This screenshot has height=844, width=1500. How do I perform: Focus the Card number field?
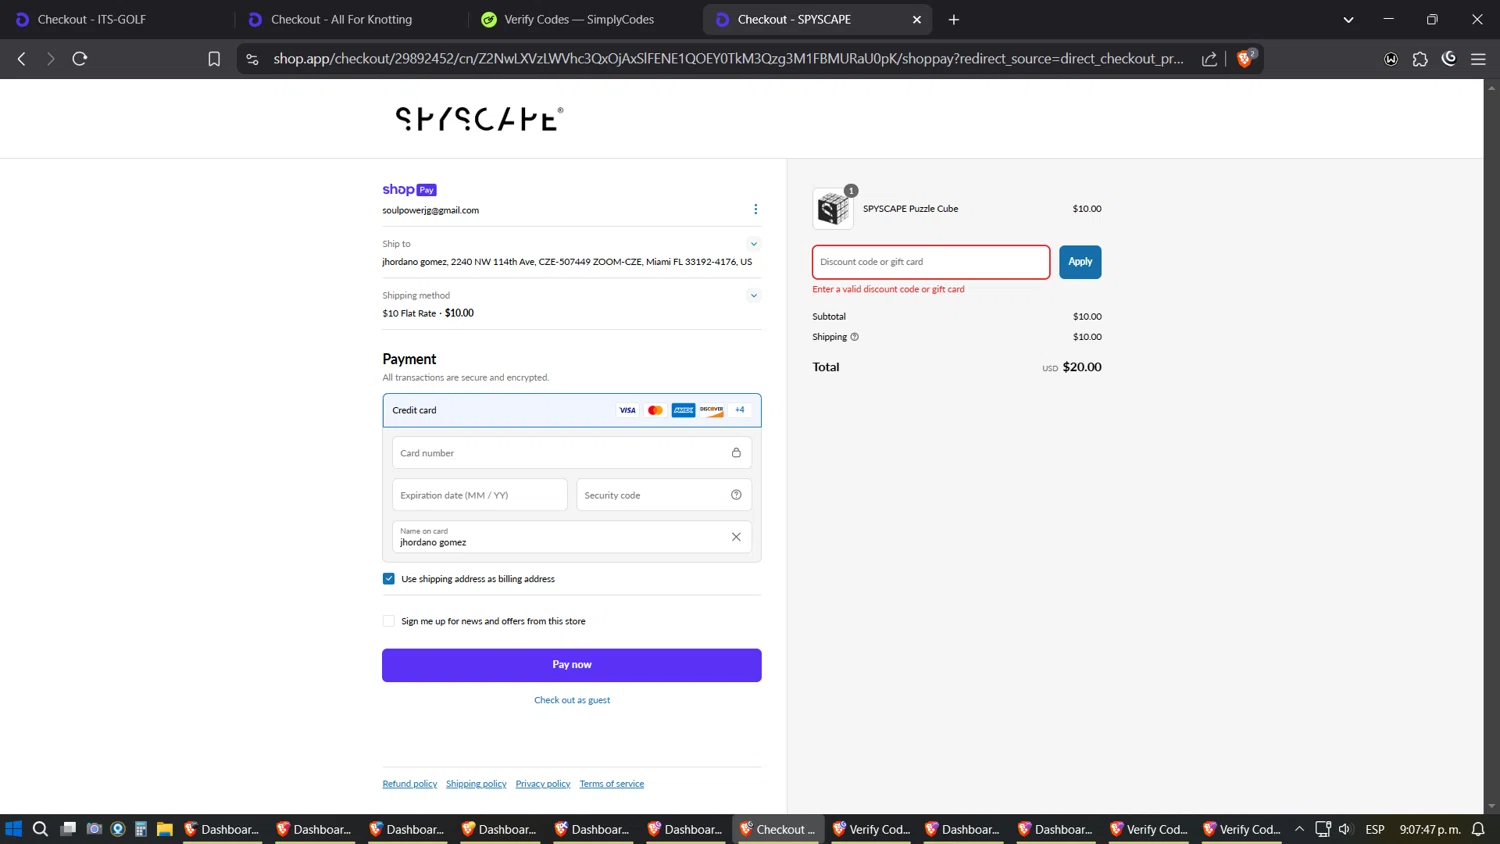tap(572, 453)
